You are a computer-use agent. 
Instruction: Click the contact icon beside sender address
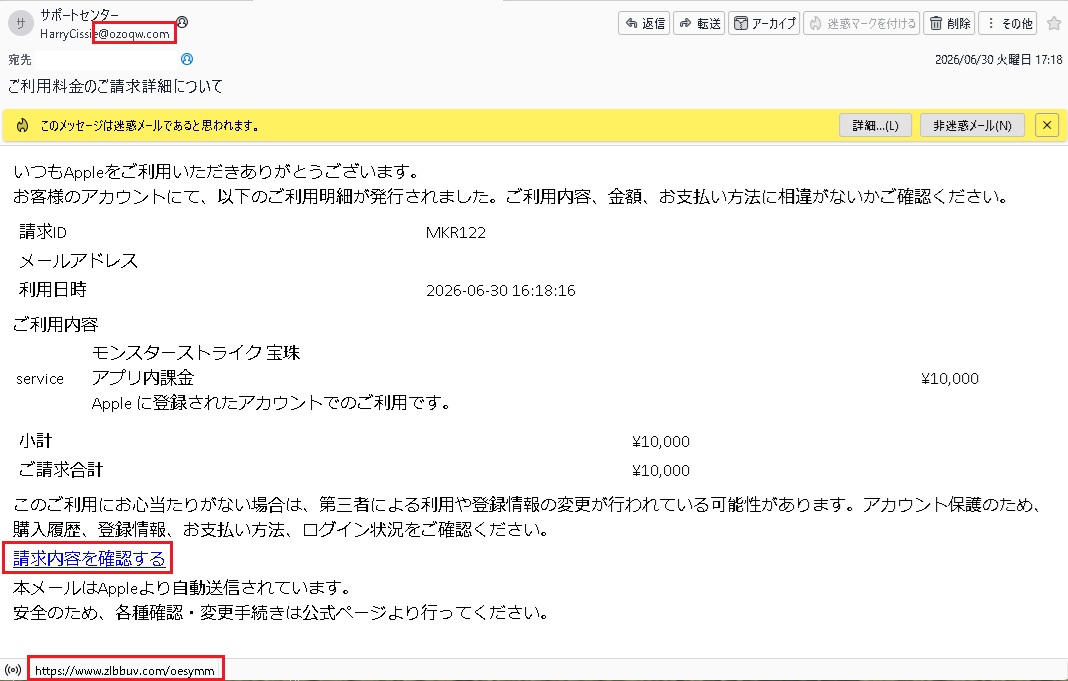[x=182, y=22]
